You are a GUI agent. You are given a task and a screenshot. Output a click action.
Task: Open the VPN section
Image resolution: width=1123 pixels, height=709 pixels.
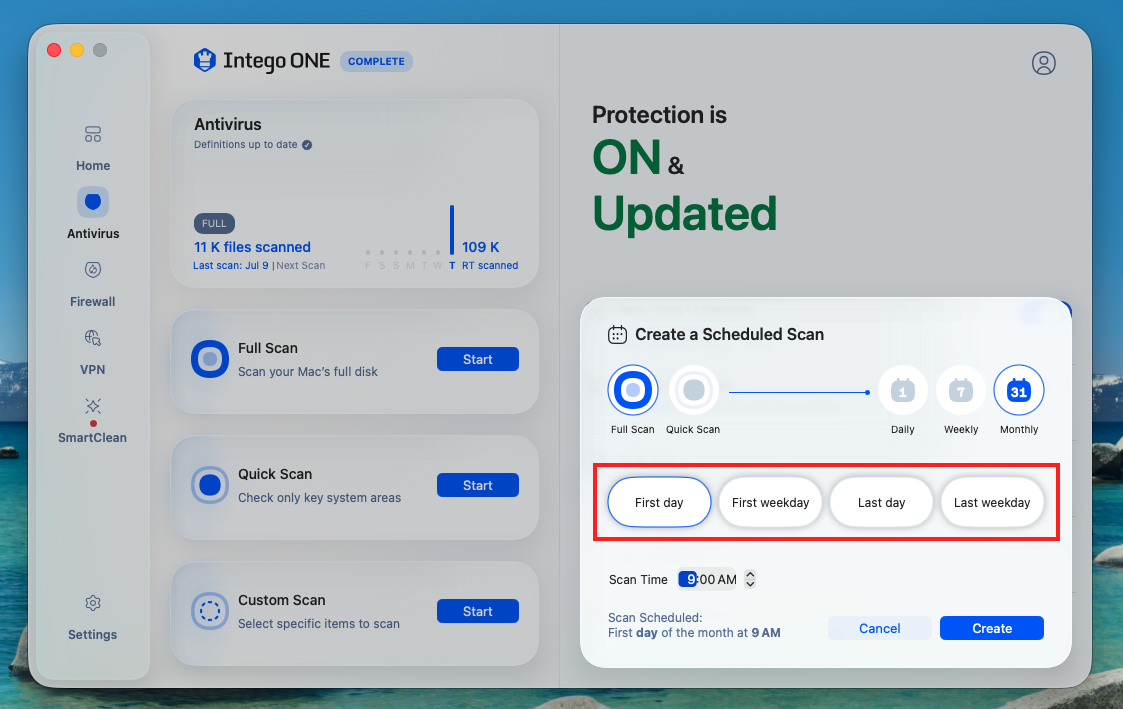point(92,352)
